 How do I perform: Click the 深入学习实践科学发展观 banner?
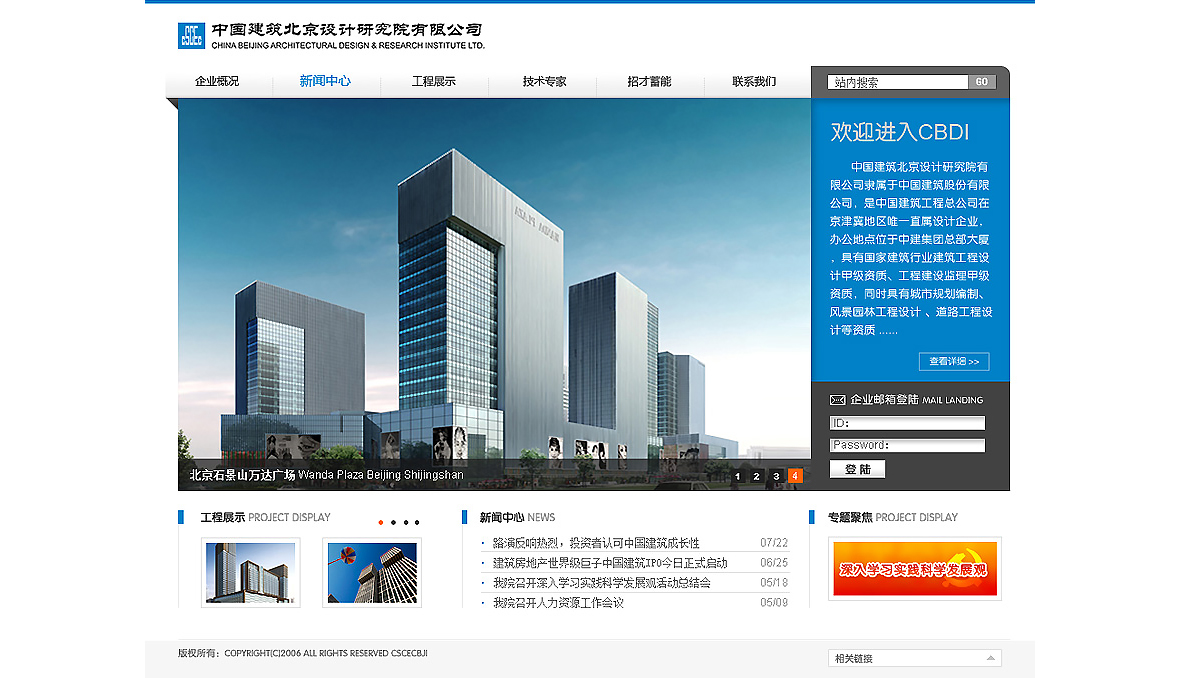coord(914,569)
